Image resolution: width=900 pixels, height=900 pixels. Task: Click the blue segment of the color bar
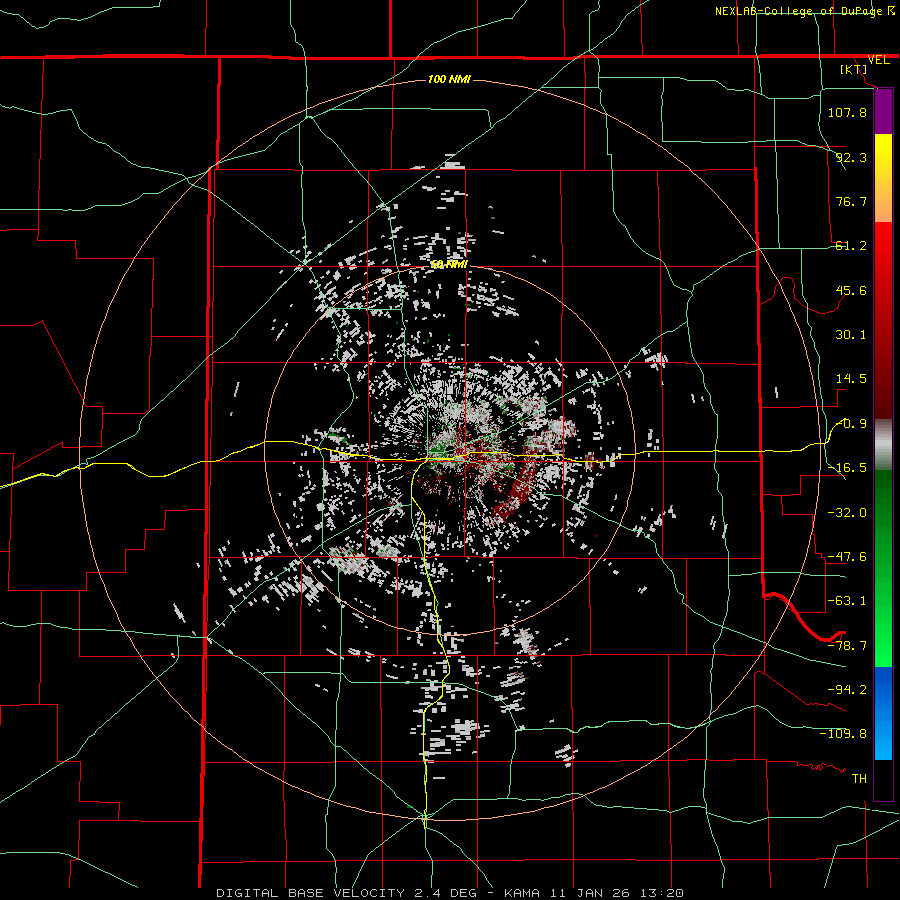tap(883, 713)
